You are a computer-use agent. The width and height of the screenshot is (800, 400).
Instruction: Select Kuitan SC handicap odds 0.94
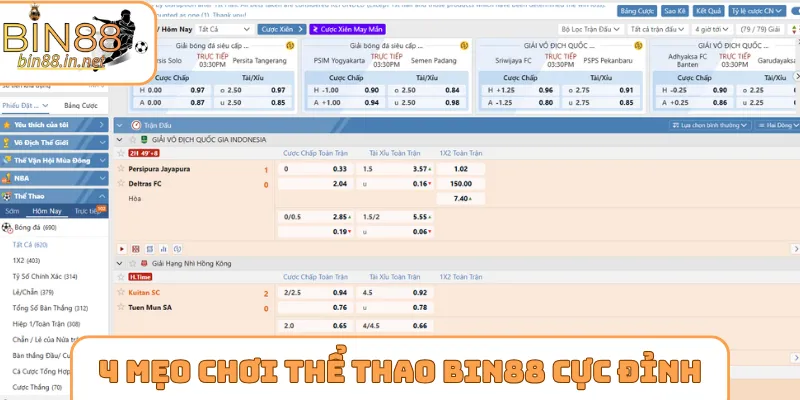314,293
